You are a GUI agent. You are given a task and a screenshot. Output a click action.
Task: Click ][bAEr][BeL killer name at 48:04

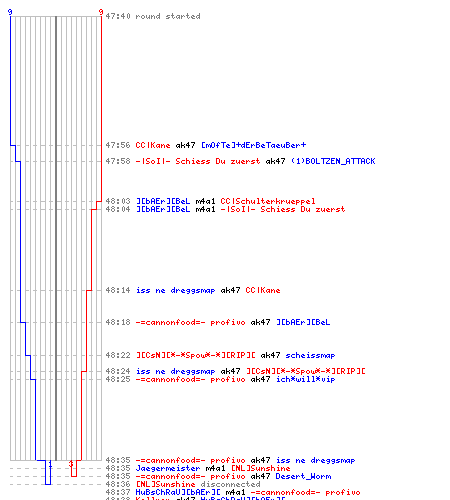coord(163,209)
